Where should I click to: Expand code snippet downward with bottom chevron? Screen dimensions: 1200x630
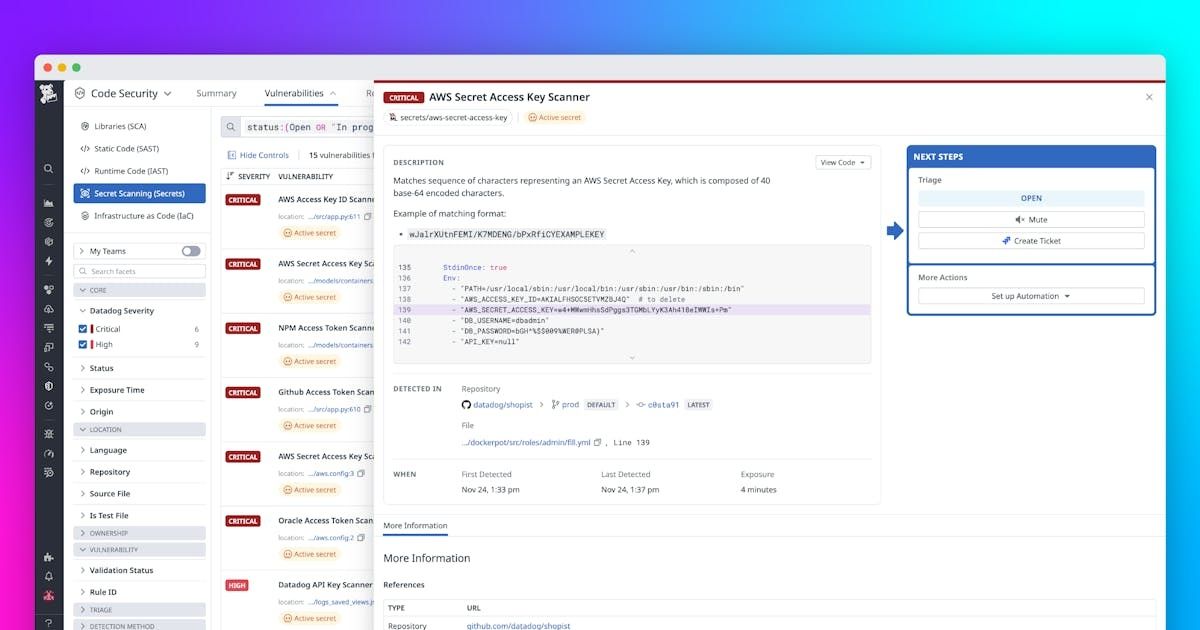pyautogui.click(x=631, y=357)
